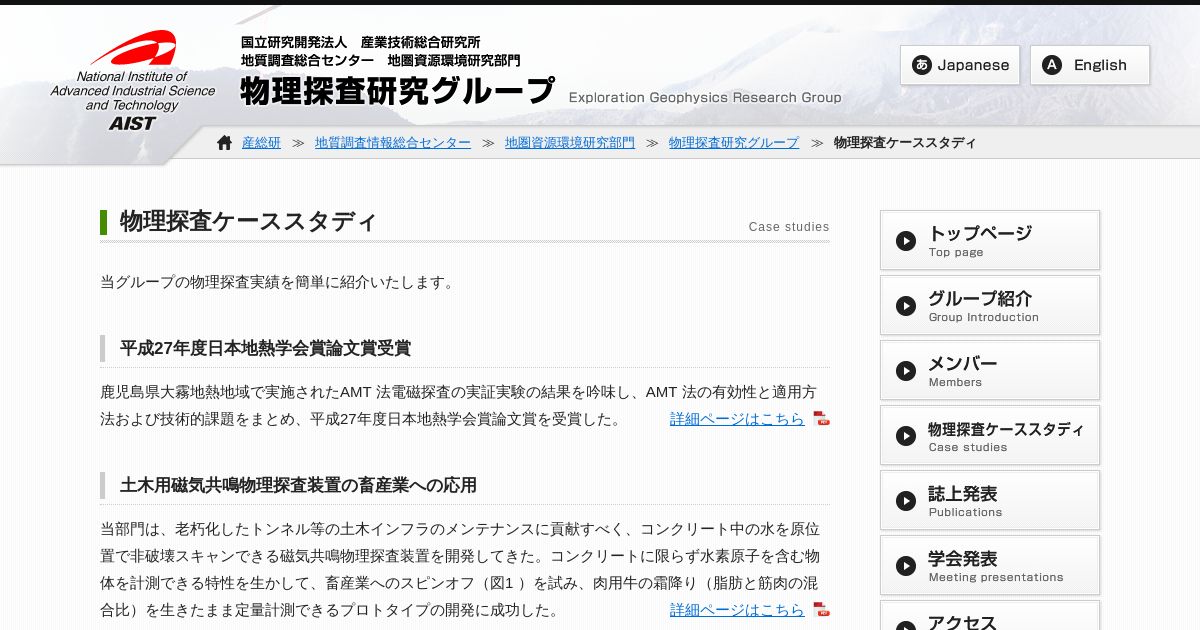Open 物理探査研究グループ breadcrumb link
This screenshot has height=630, width=1200.
[x=734, y=143]
